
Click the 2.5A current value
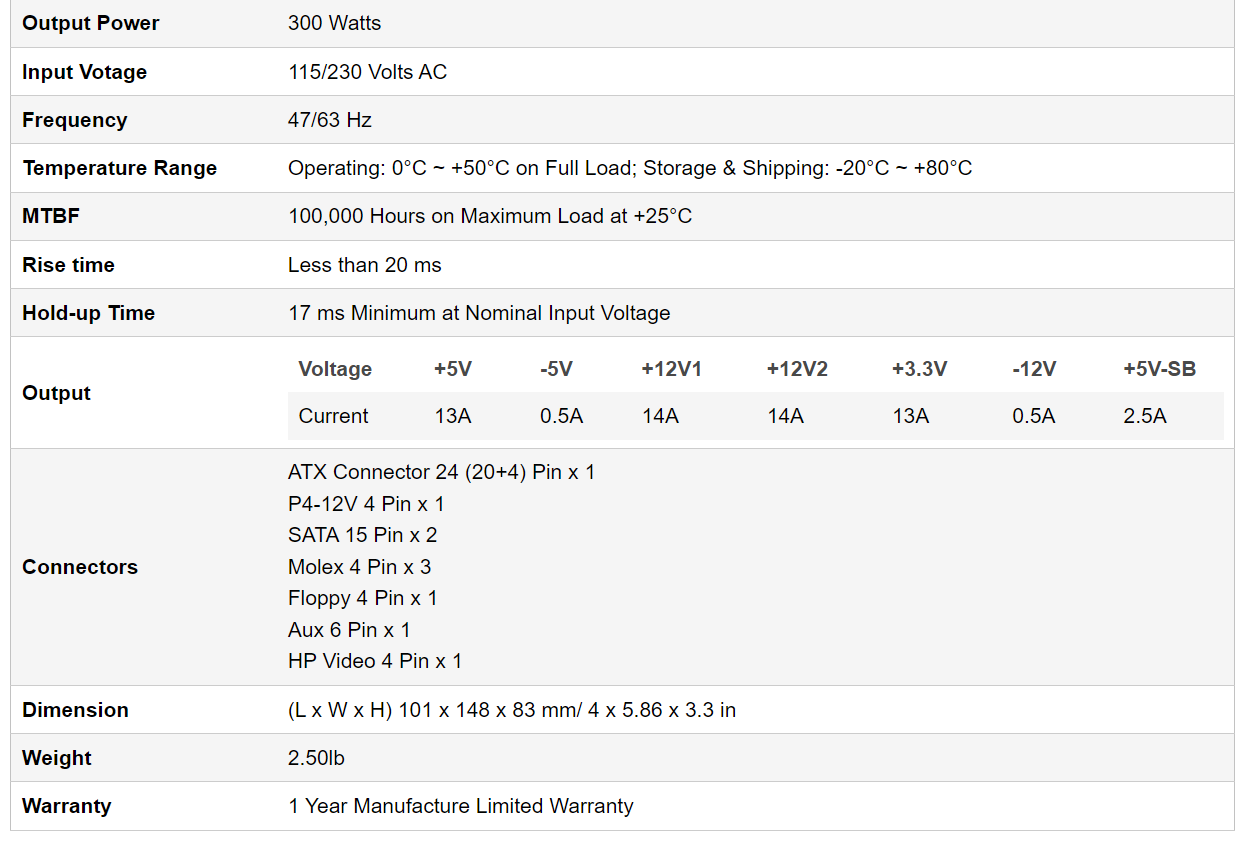[1144, 416]
